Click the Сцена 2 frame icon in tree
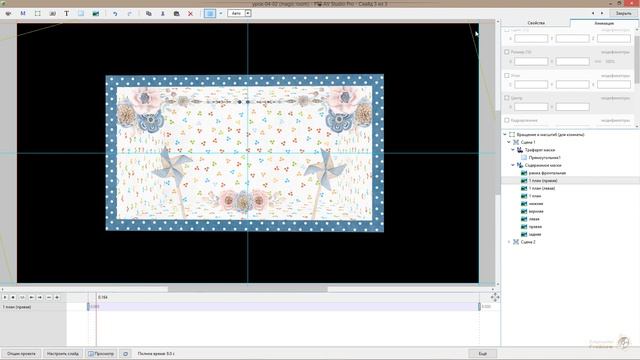640x360 pixels. (x=516, y=242)
